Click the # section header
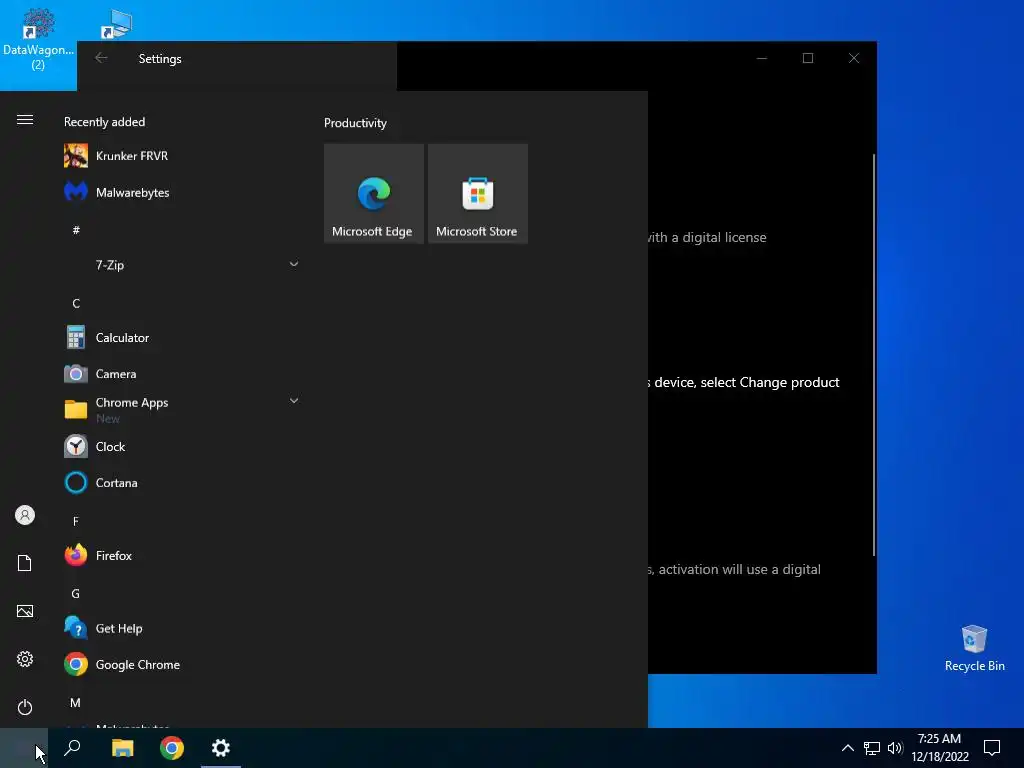1024x768 pixels. [x=76, y=230]
